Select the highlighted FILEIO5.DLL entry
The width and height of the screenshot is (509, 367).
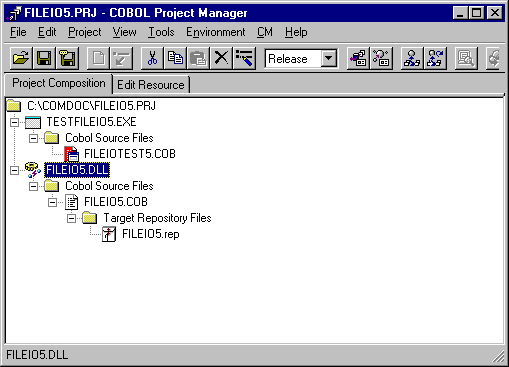point(77,170)
